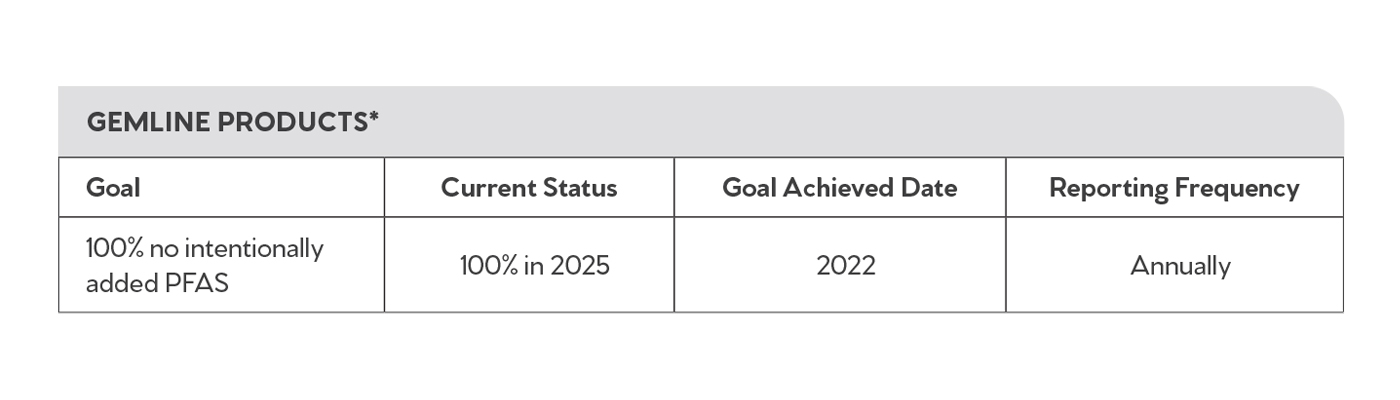The height and width of the screenshot is (400, 1400).
Task: Select the '100% no' text in goal cell
Action: point(130,248)
